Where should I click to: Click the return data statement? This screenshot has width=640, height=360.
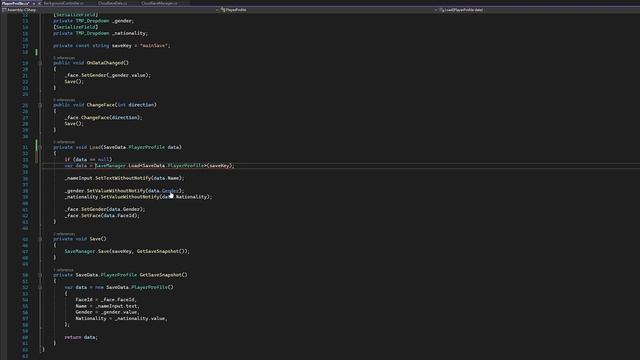(x=81, y=337)
